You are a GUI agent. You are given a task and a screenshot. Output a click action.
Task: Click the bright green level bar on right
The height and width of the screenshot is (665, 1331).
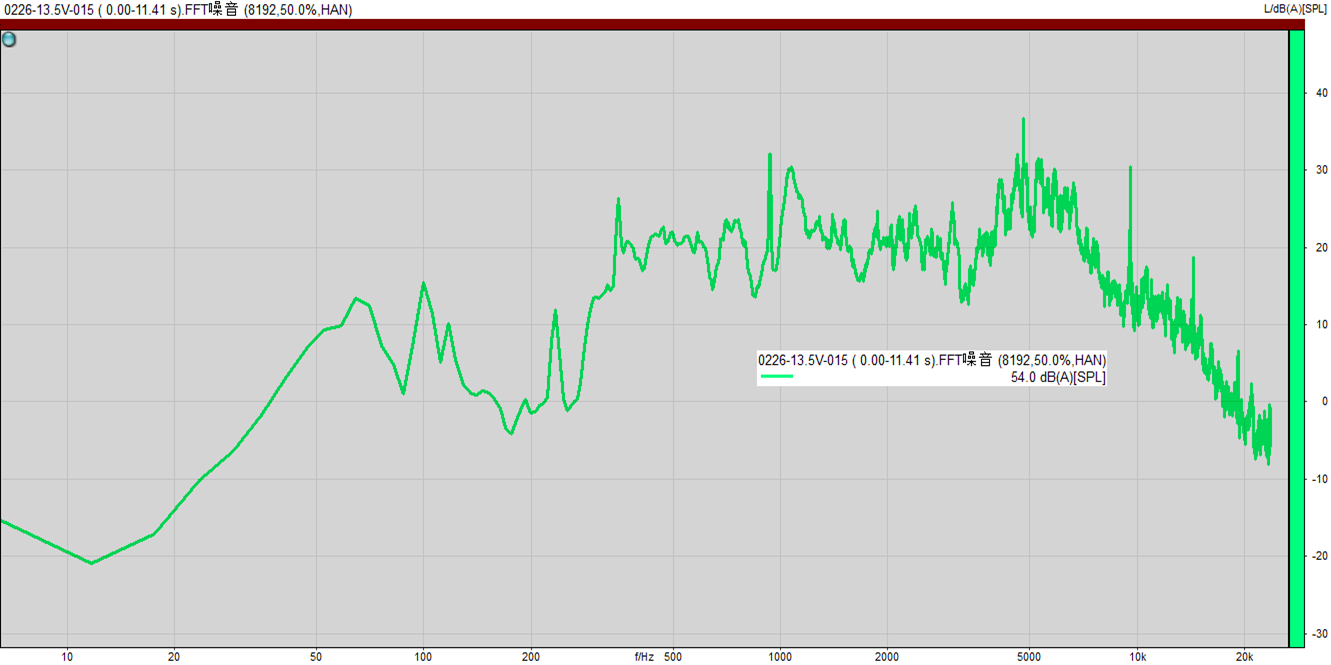point(1296,338)
